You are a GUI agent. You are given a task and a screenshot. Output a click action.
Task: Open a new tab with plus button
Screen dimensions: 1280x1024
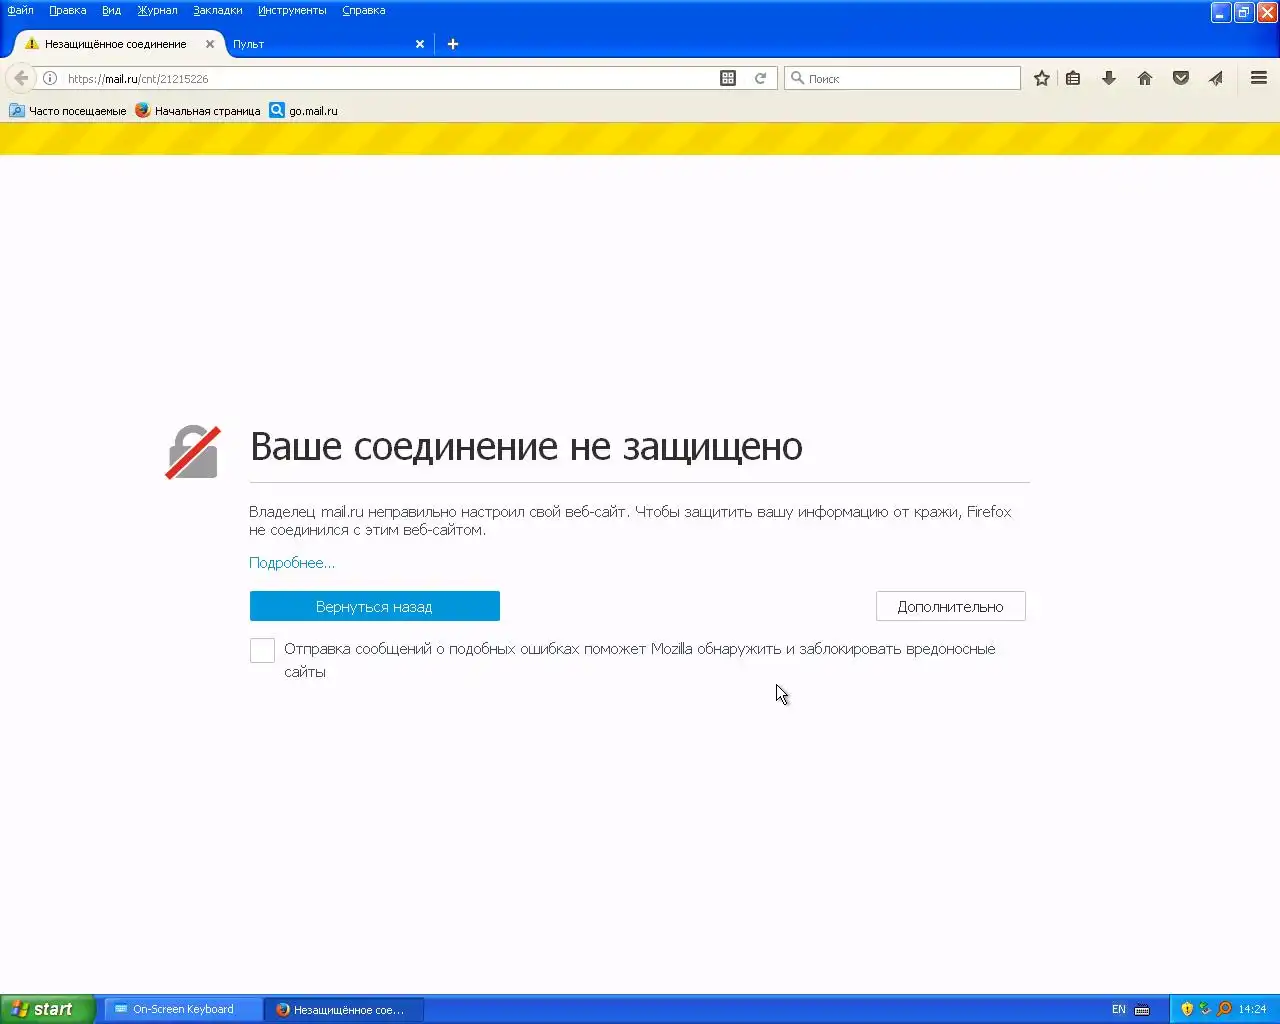[453, 44]
